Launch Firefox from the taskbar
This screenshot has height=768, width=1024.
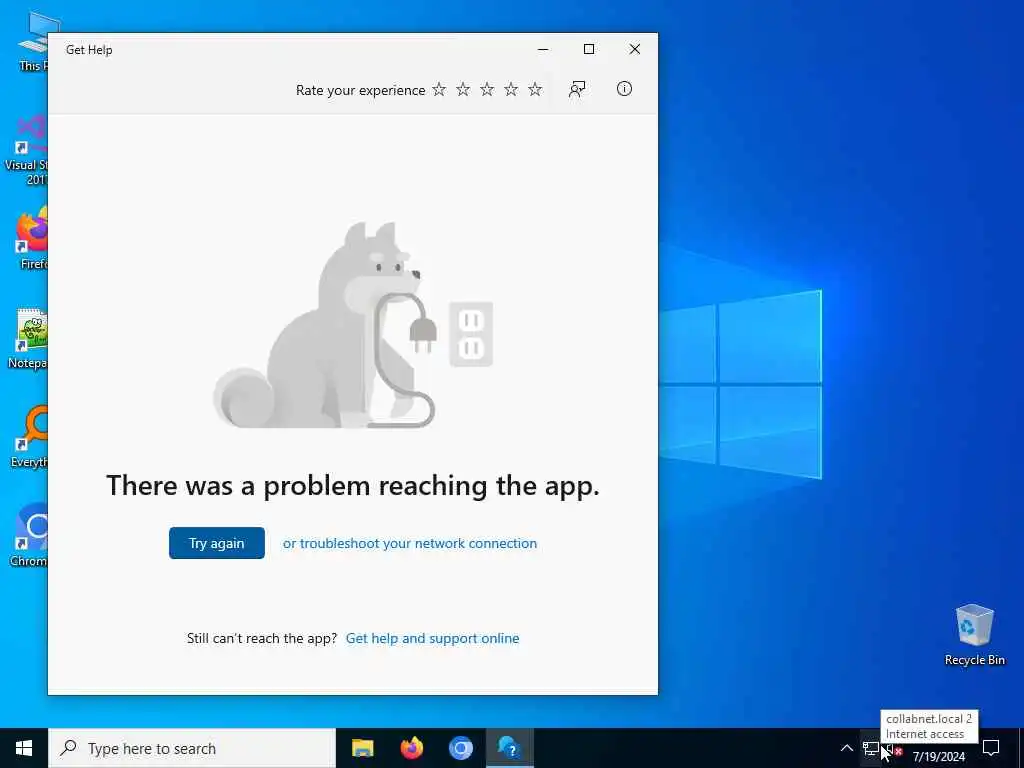411,748
